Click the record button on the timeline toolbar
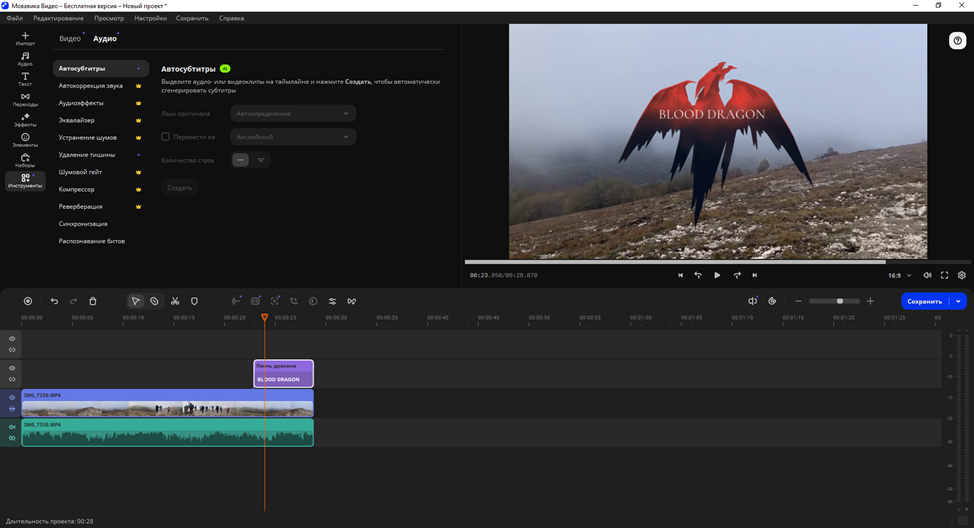This screenshot has height=528, width=974. (x=27, y=301)
